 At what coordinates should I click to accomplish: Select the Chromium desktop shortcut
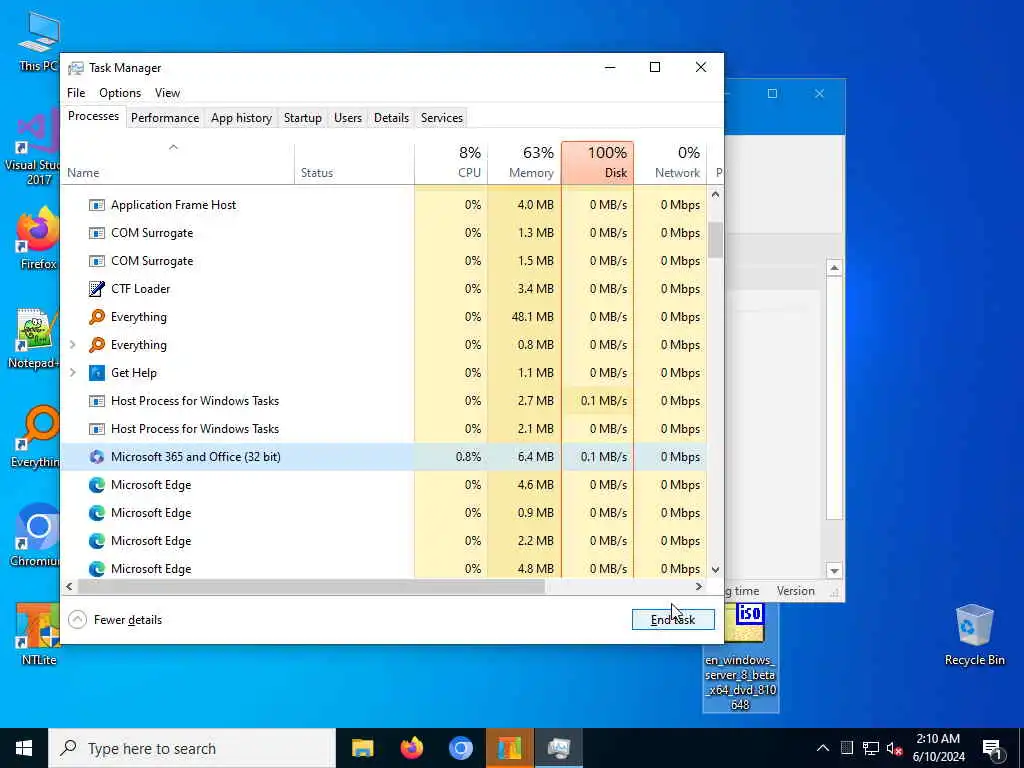[x=36, y=534]
